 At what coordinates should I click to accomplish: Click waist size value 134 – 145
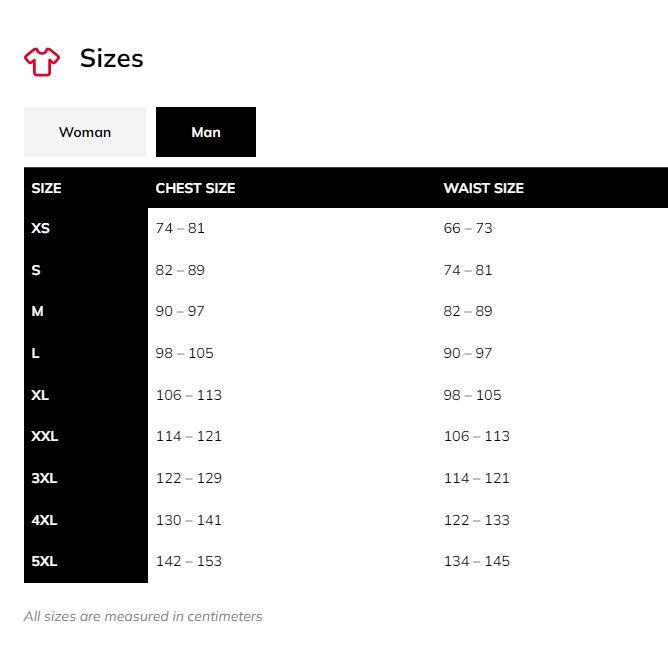click(477, 561)
